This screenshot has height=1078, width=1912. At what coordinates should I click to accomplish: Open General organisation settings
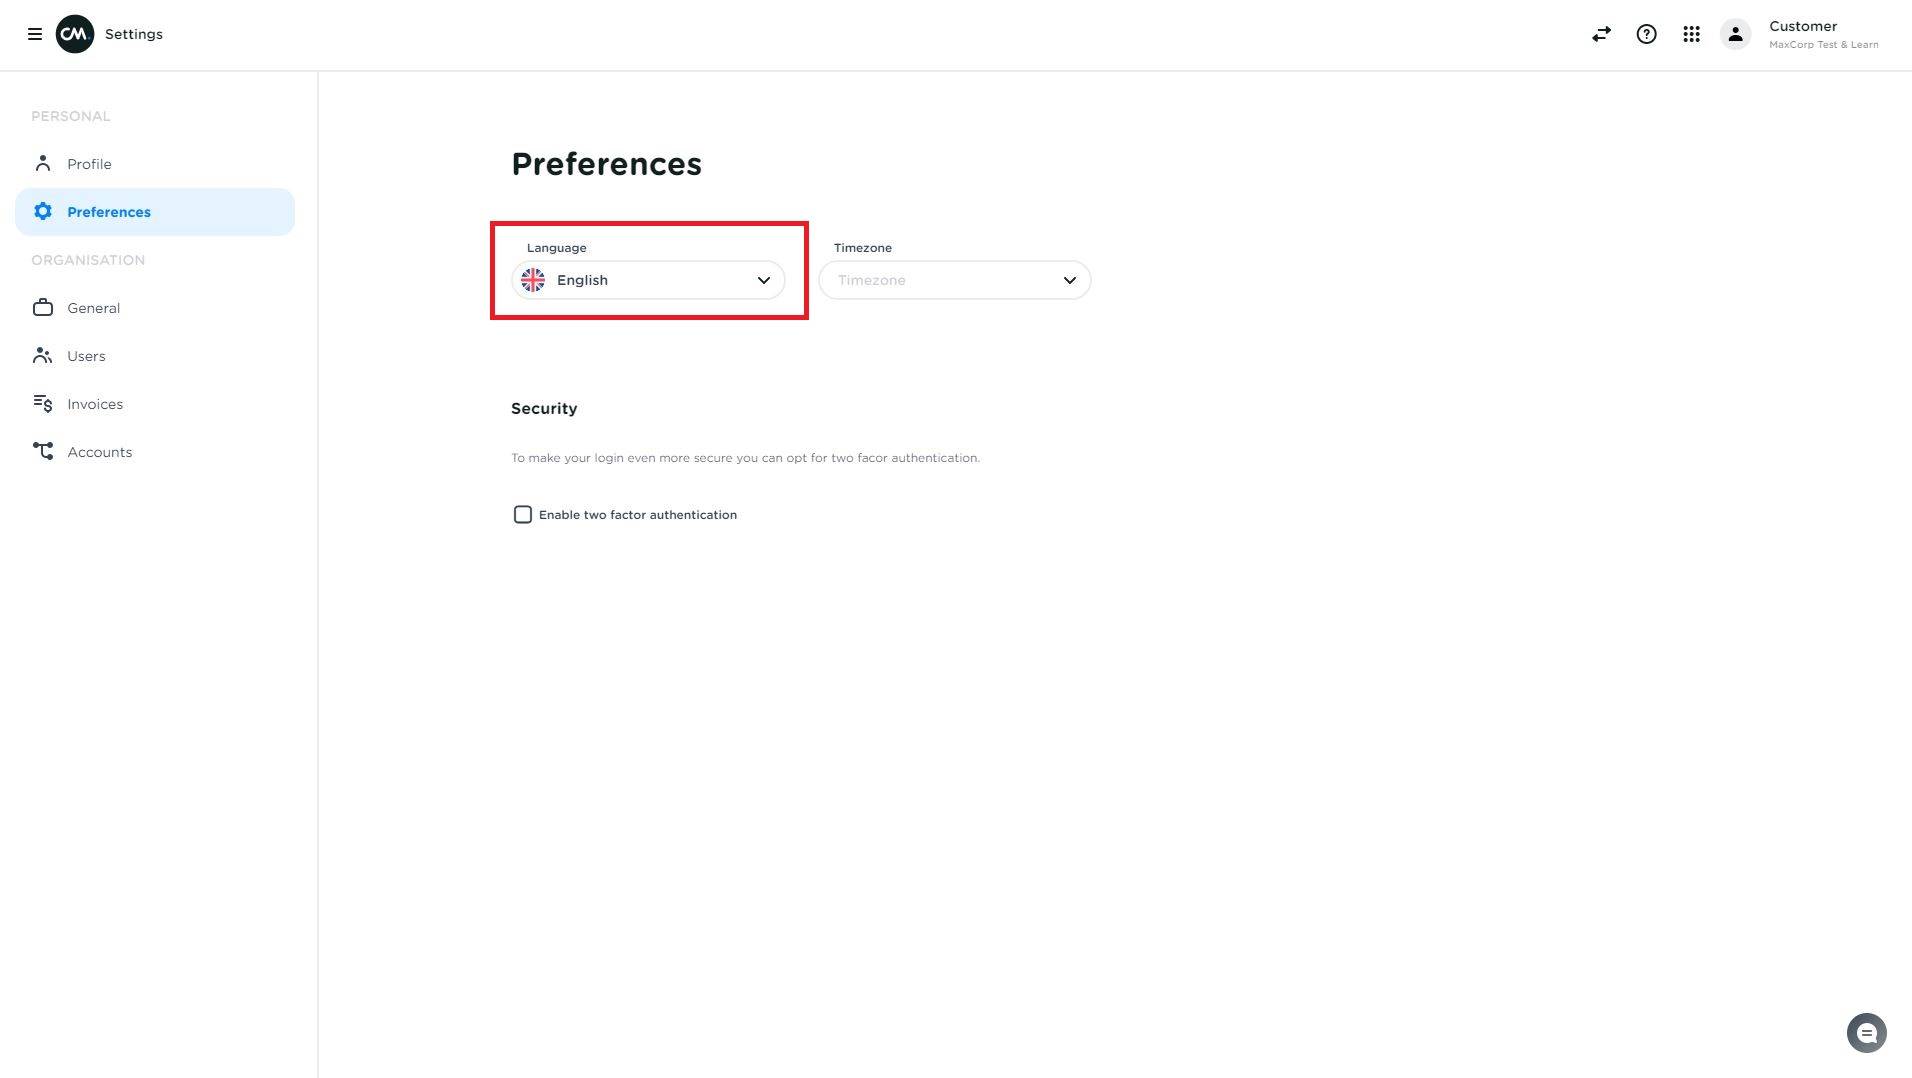pos(93,308)
